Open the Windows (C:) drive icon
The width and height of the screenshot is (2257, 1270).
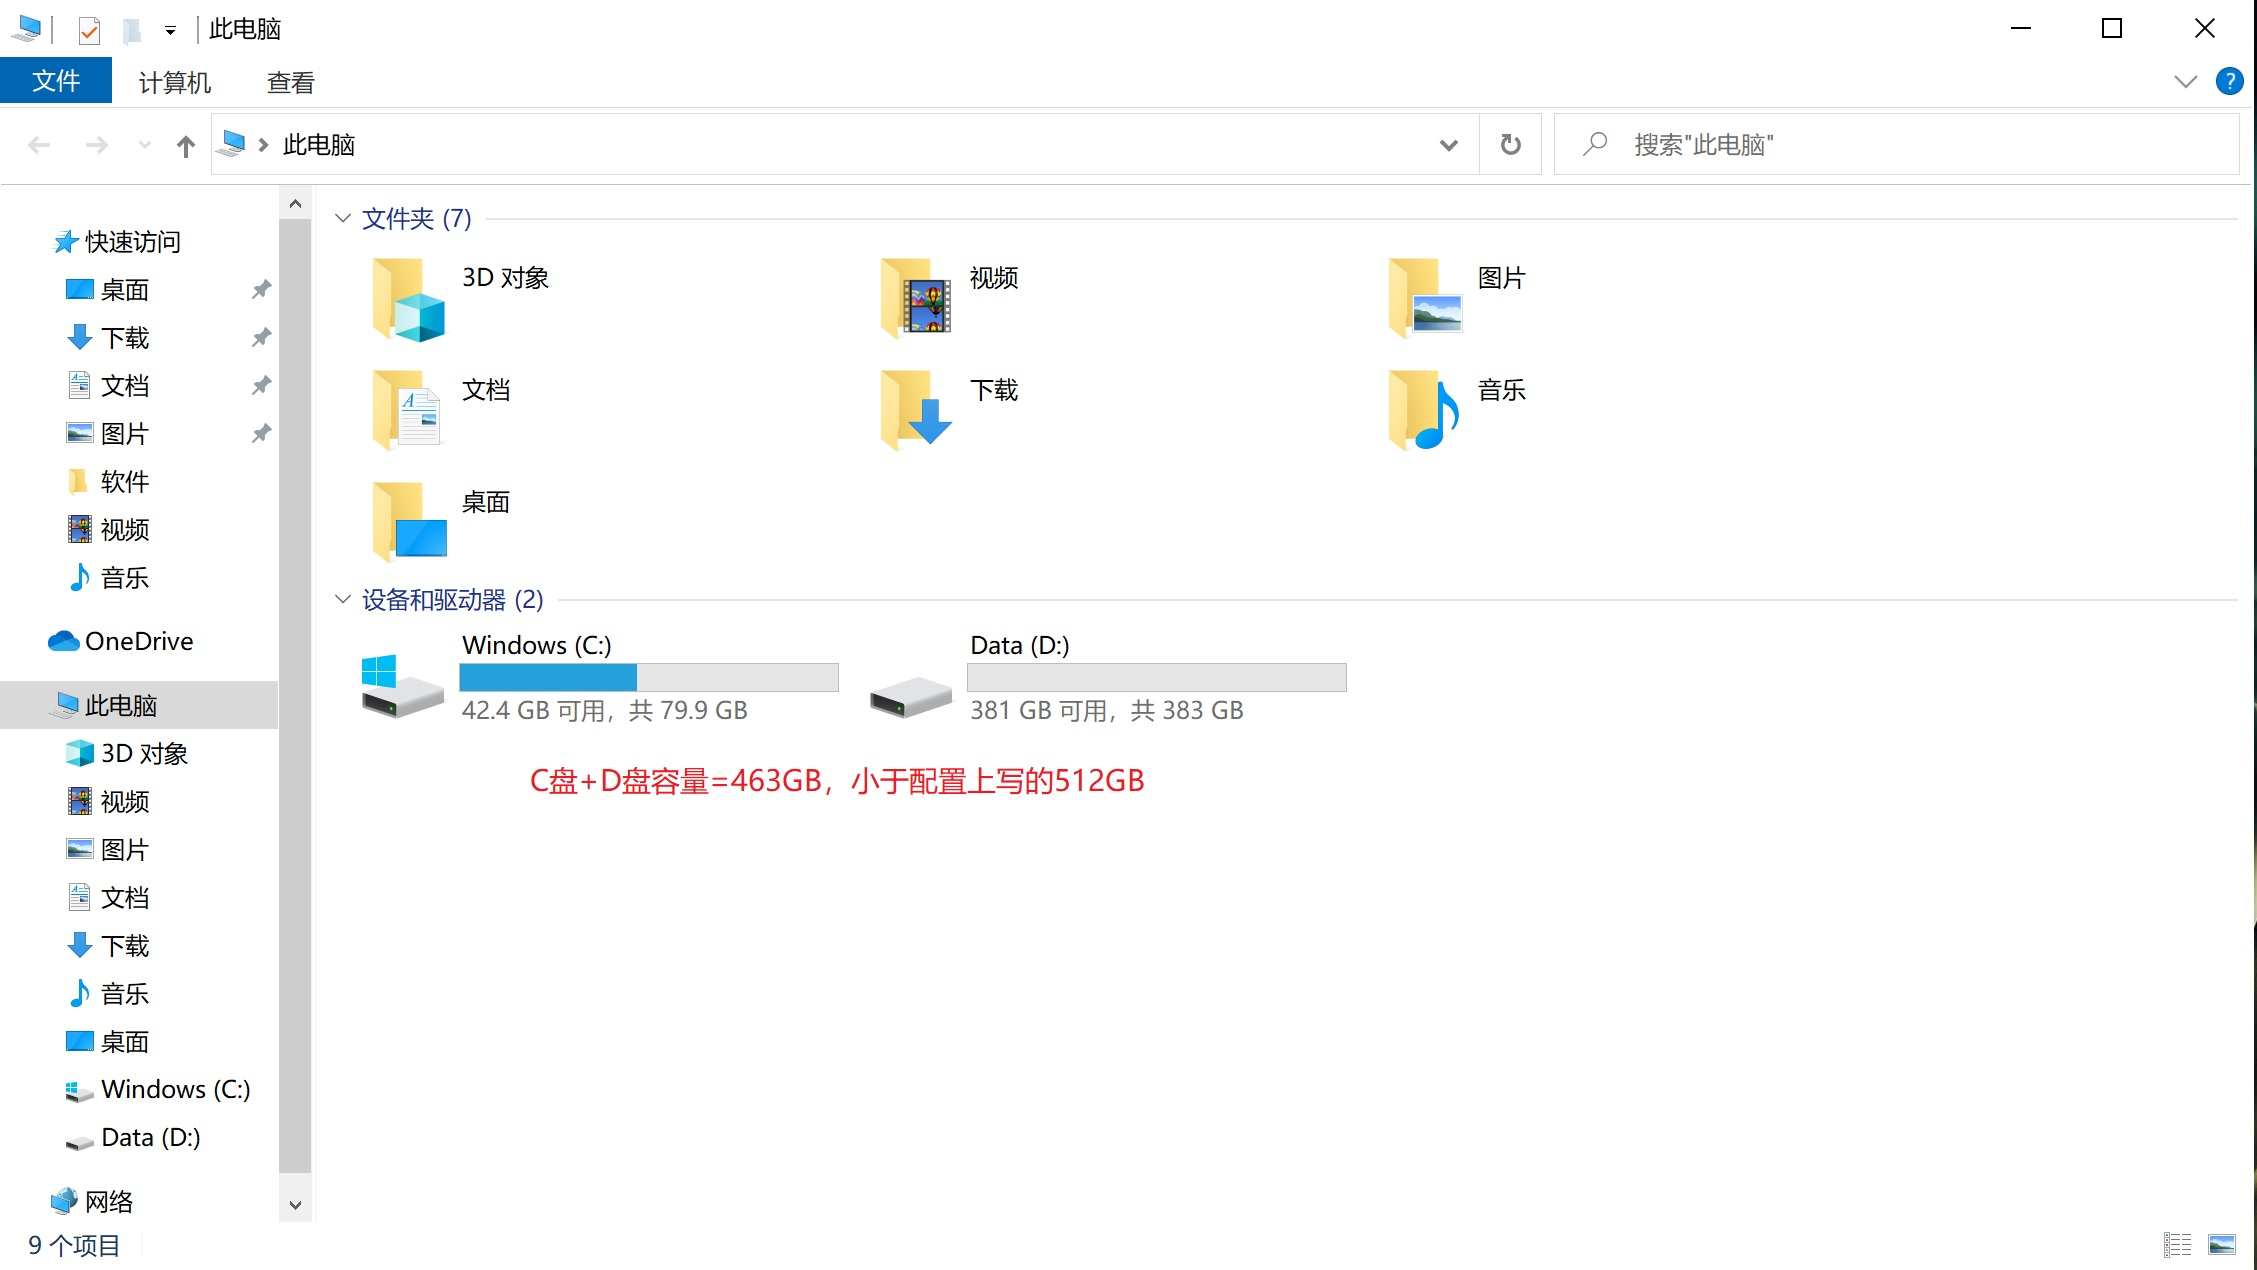[x=402, y=687]
